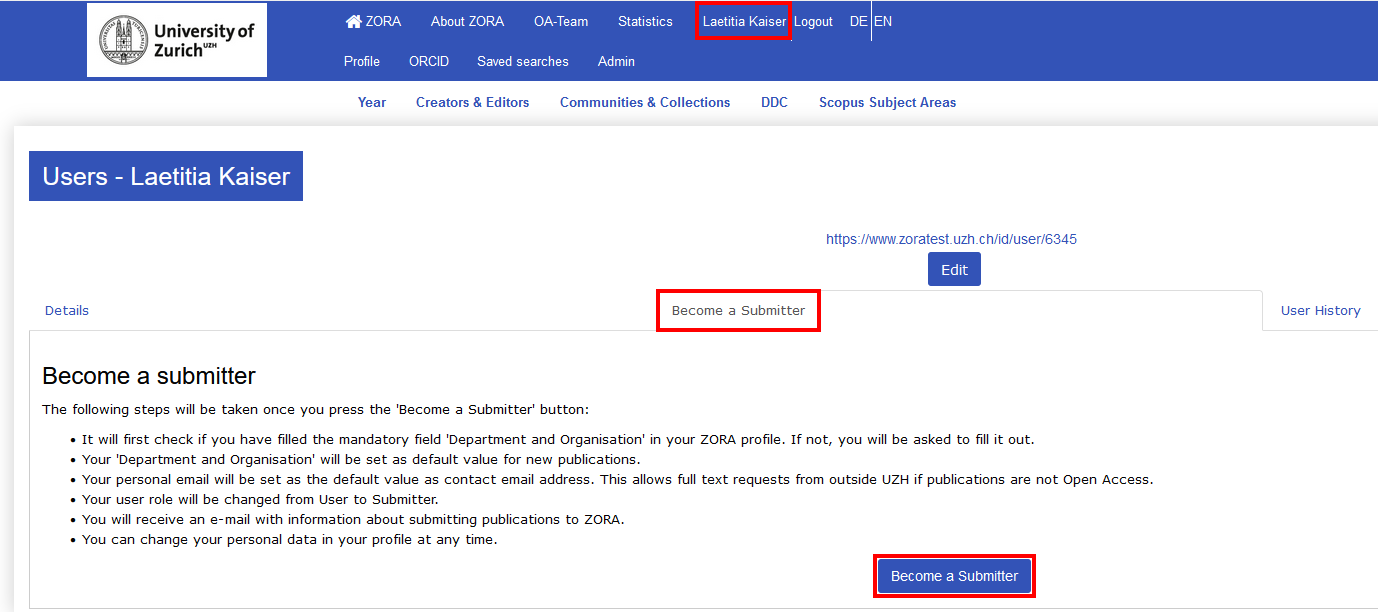The width and height of the screenshot is (1378, 612).
Task: Browse by Creators & Editors
Action: (473, 102)
